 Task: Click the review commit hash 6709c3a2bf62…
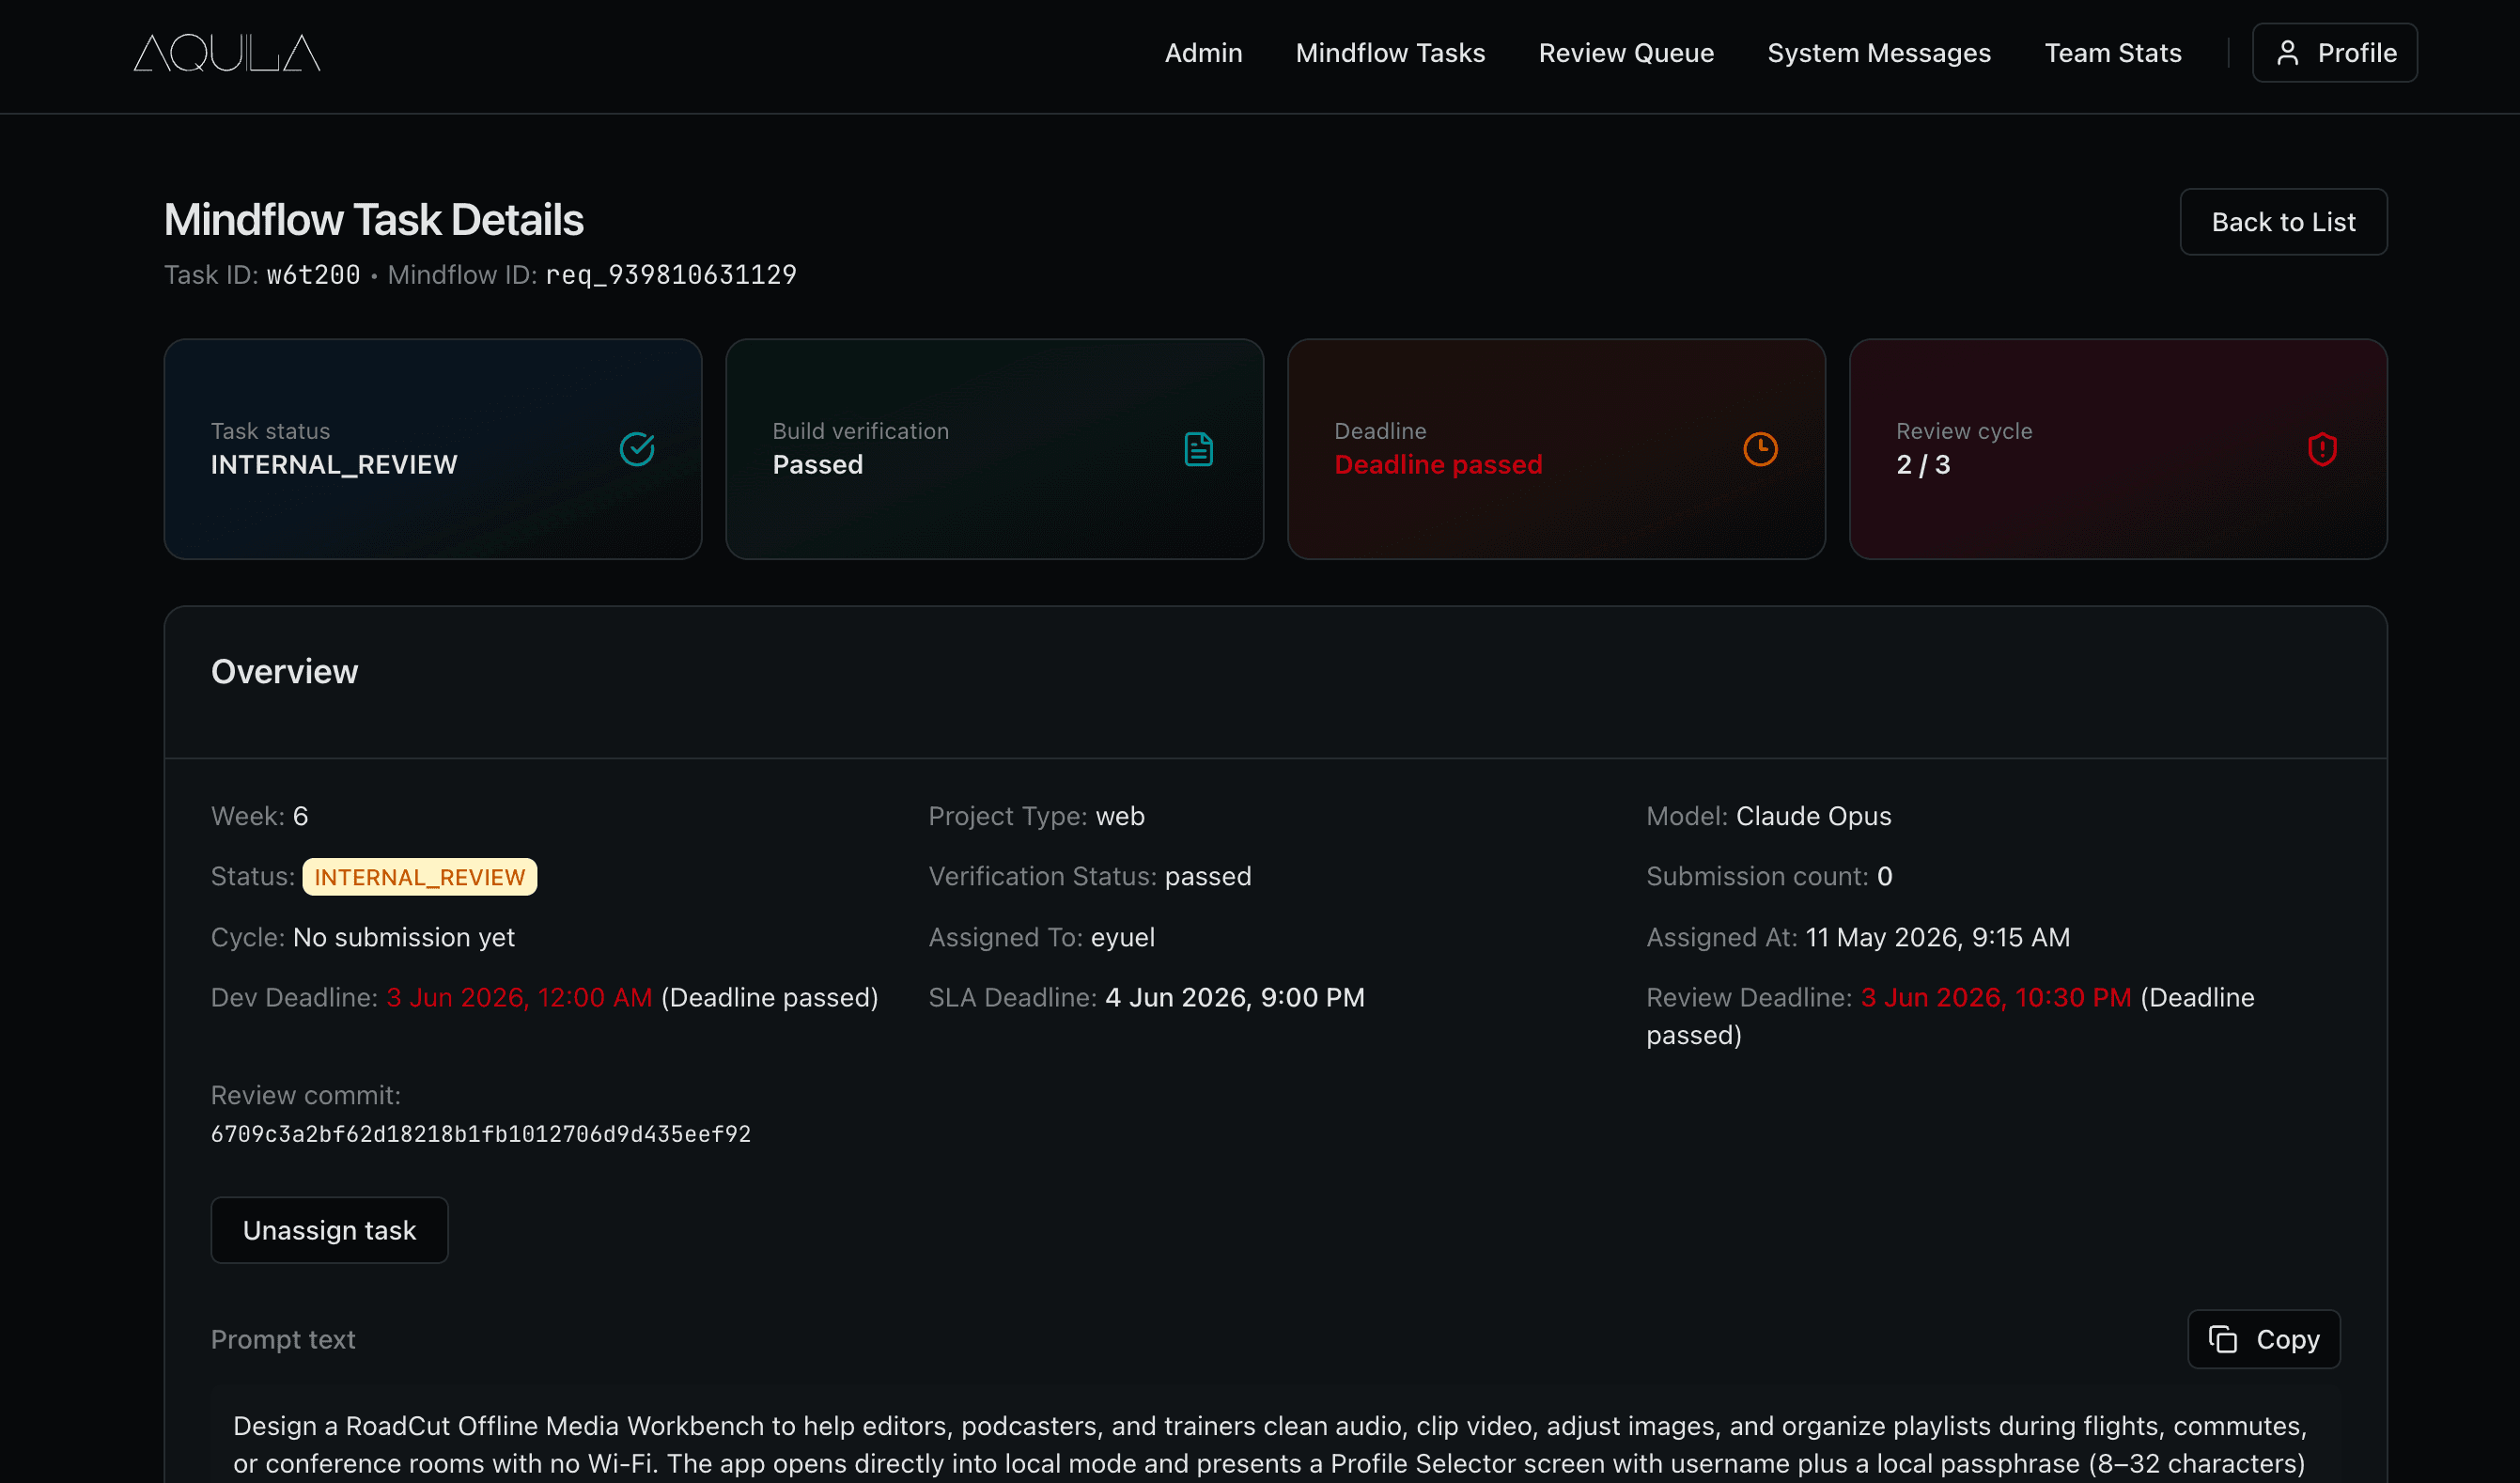click(x=480, y=1134)
